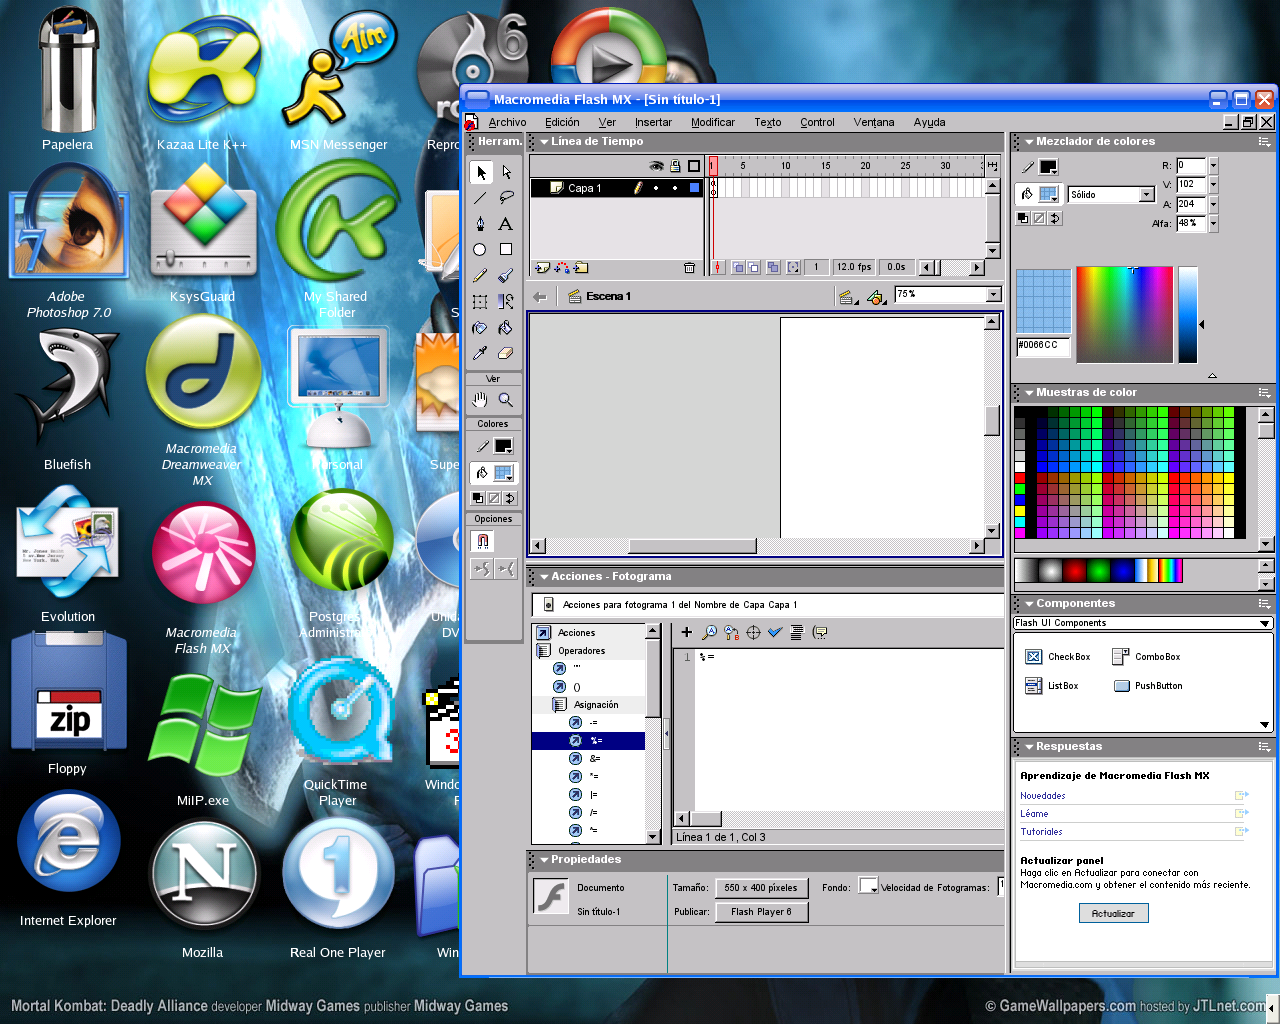Collapse the Acciones - Fotograma panel
This screenshot has height=1024, width=1280.
click(545, 577)
